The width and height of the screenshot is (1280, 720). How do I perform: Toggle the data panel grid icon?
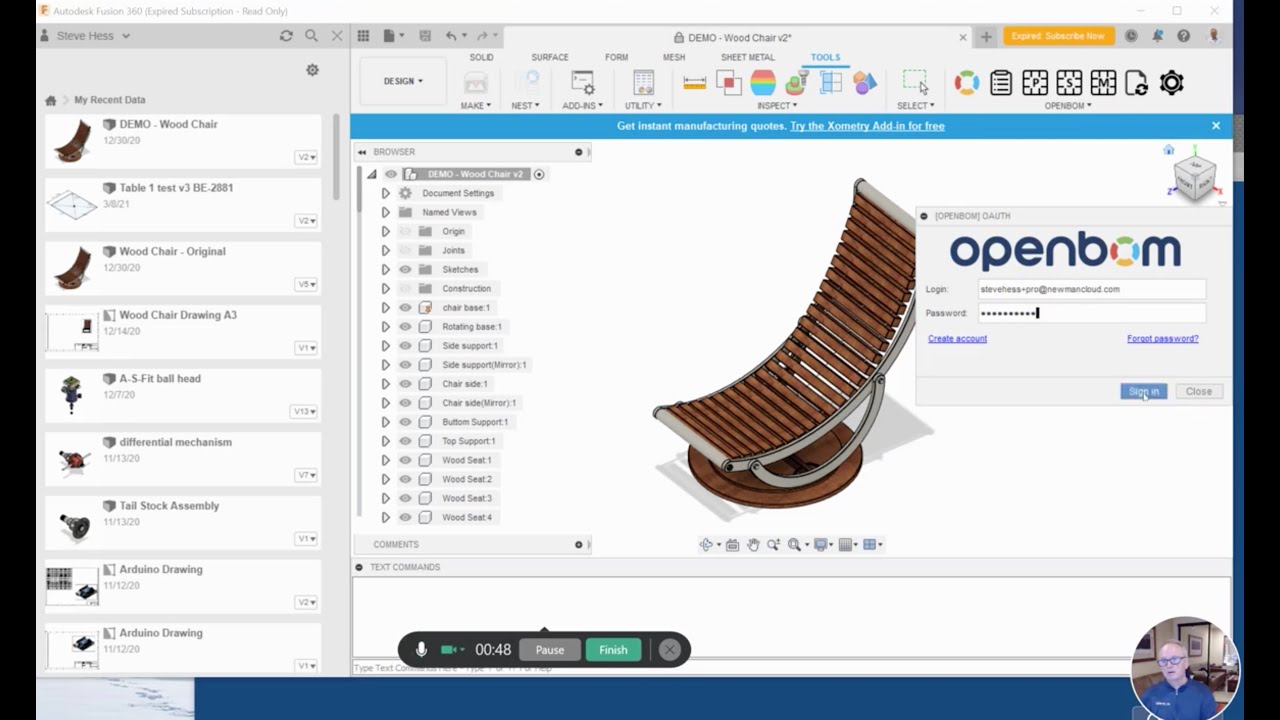pyautogui.click(x=363, y=36)
